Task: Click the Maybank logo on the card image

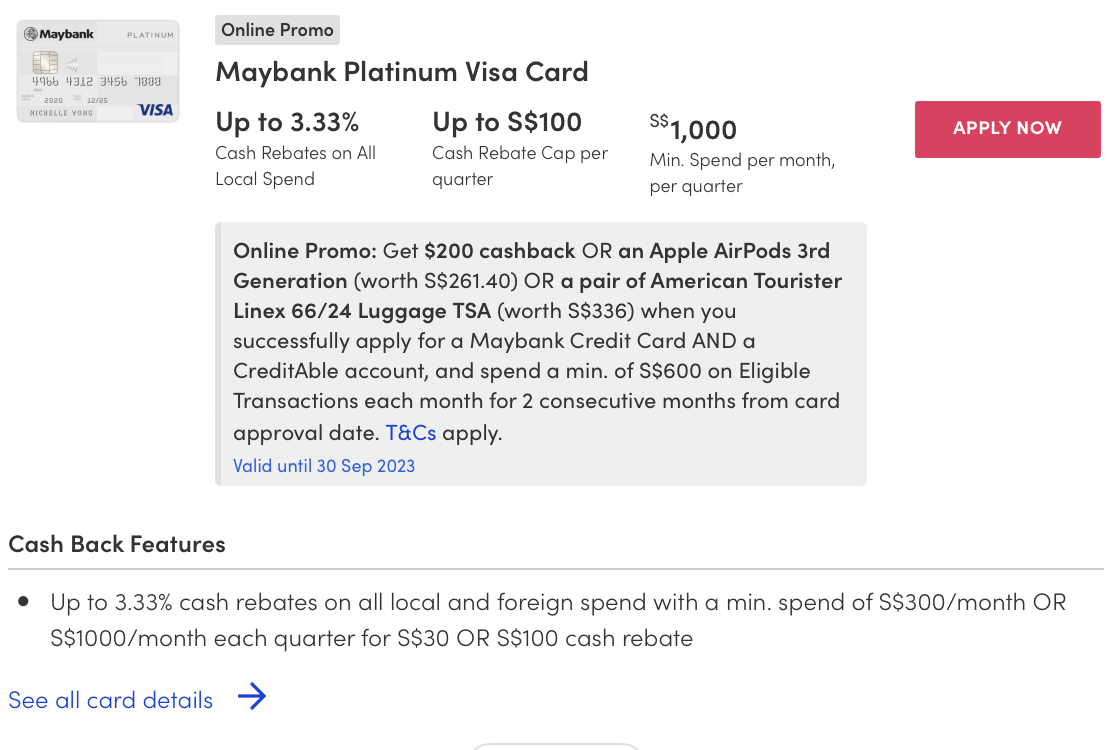Action: (x=60, y=35)
